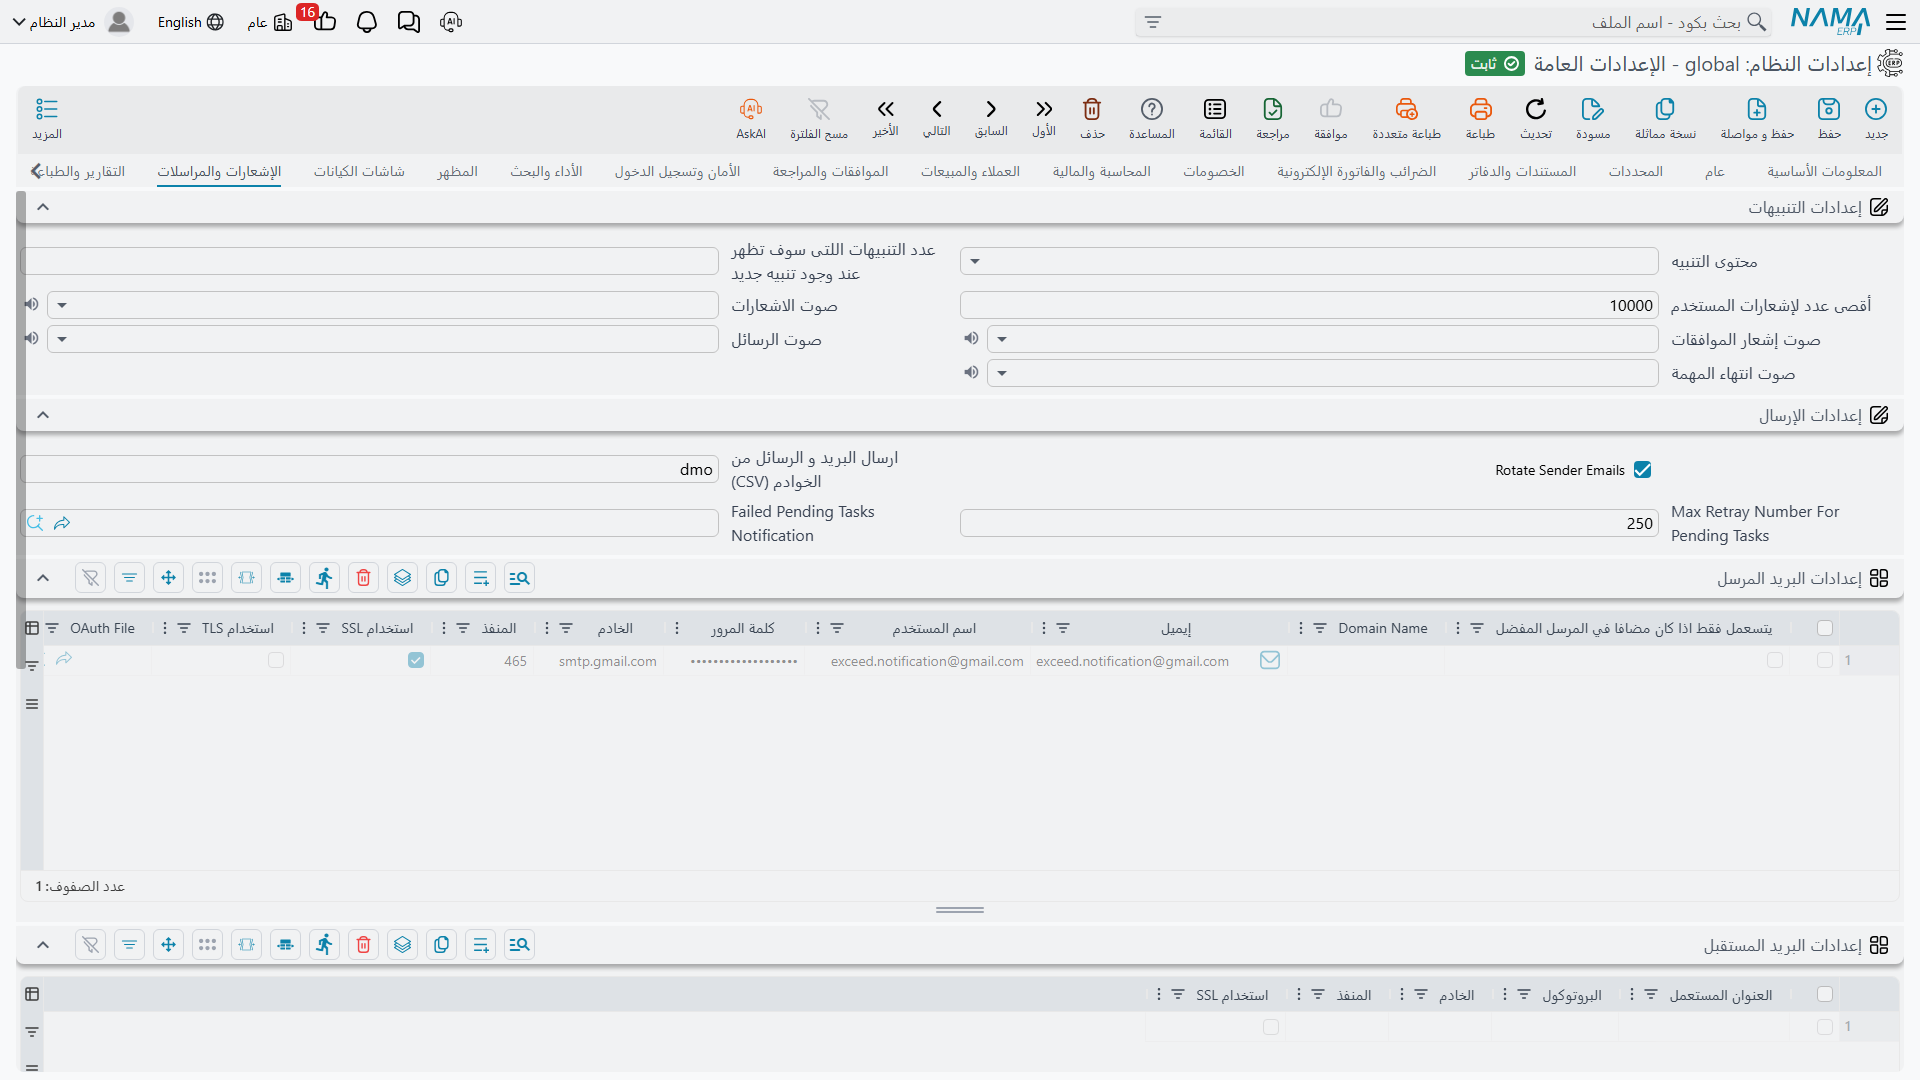Click save and continue (حفظ و مواصله)

tap(1757, 109)
